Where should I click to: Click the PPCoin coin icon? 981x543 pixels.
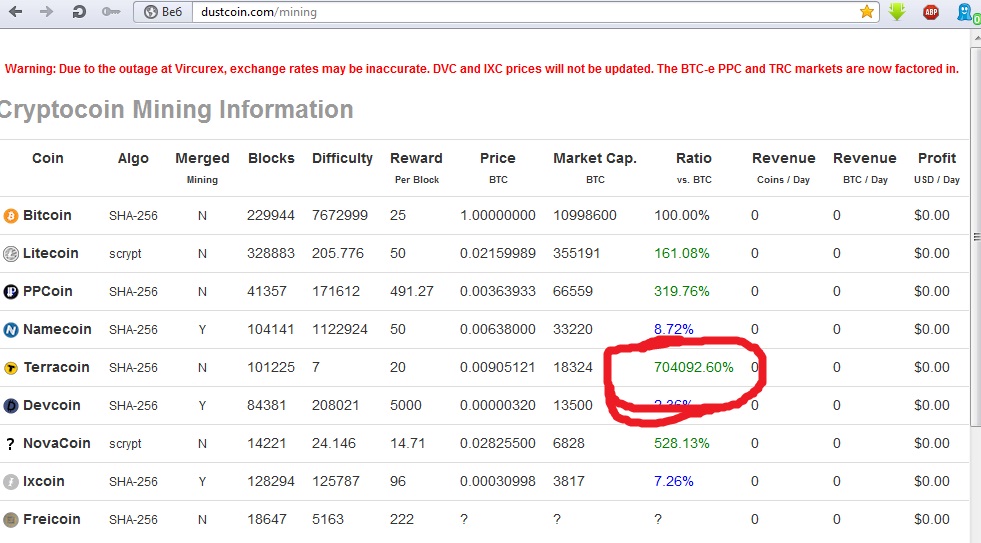(11, 292)
